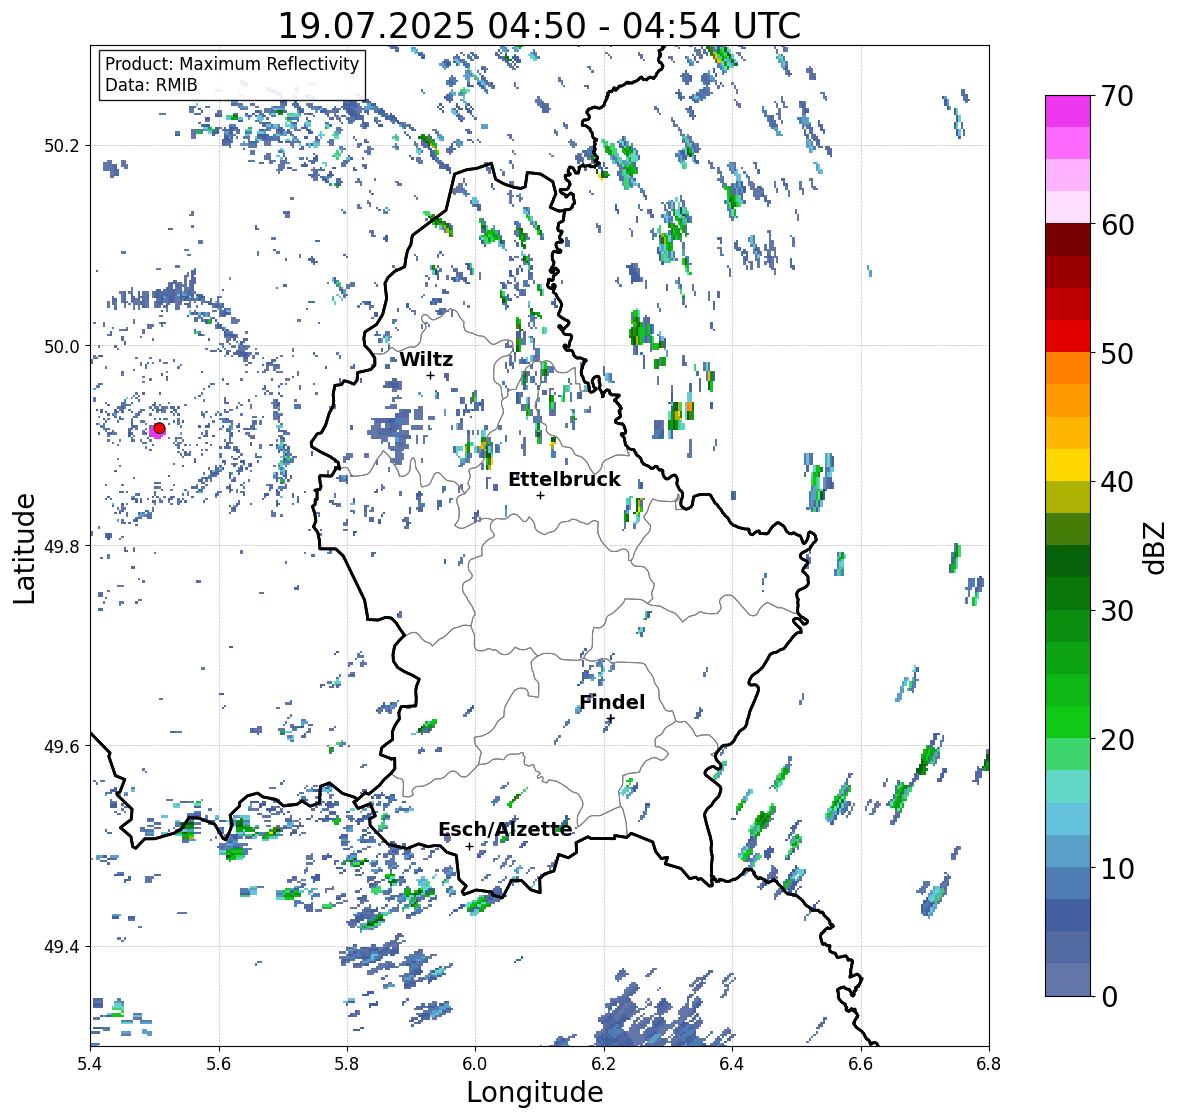The image size is (1179, 1117).
Task: Click the colorbar tick label 10
Action: [1117, 868]
